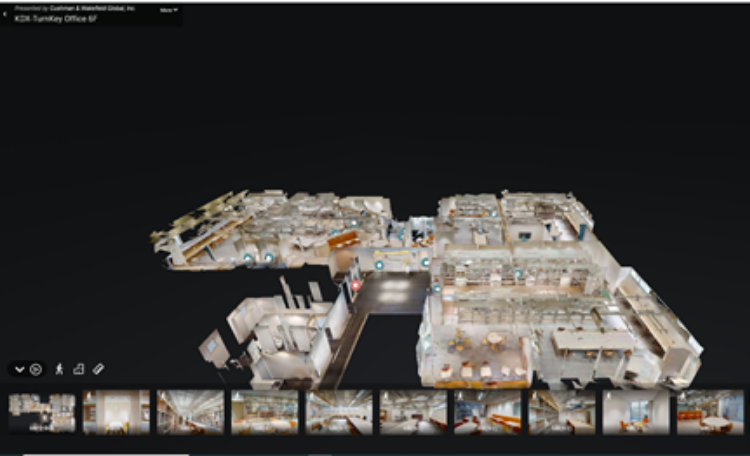Click the KDX-TurnKey Office 6F title
This screenshot has height=456, width=750.
55,19
